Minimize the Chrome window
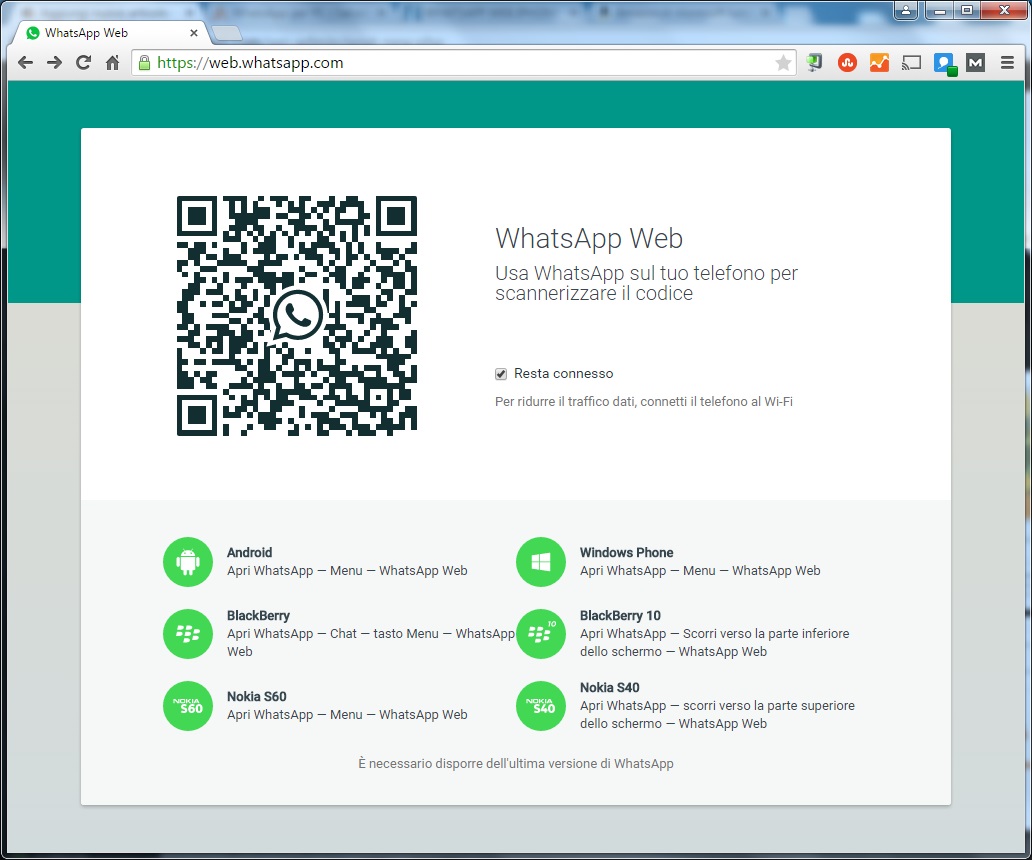The image size is (1032, 860). tap(939, 11)
